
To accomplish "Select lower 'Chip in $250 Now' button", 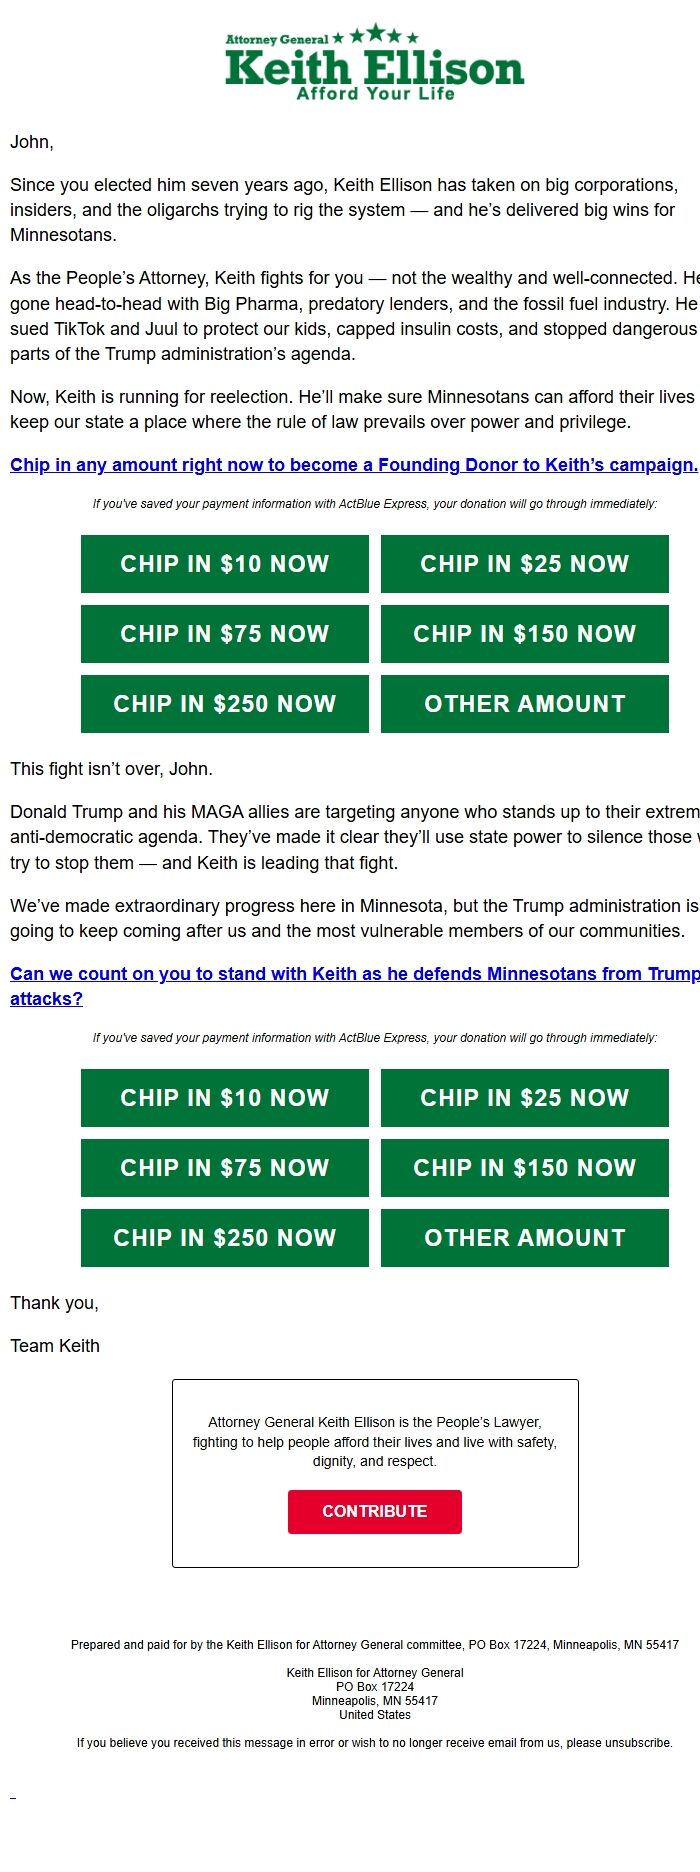I will [x=225, y=1238].
